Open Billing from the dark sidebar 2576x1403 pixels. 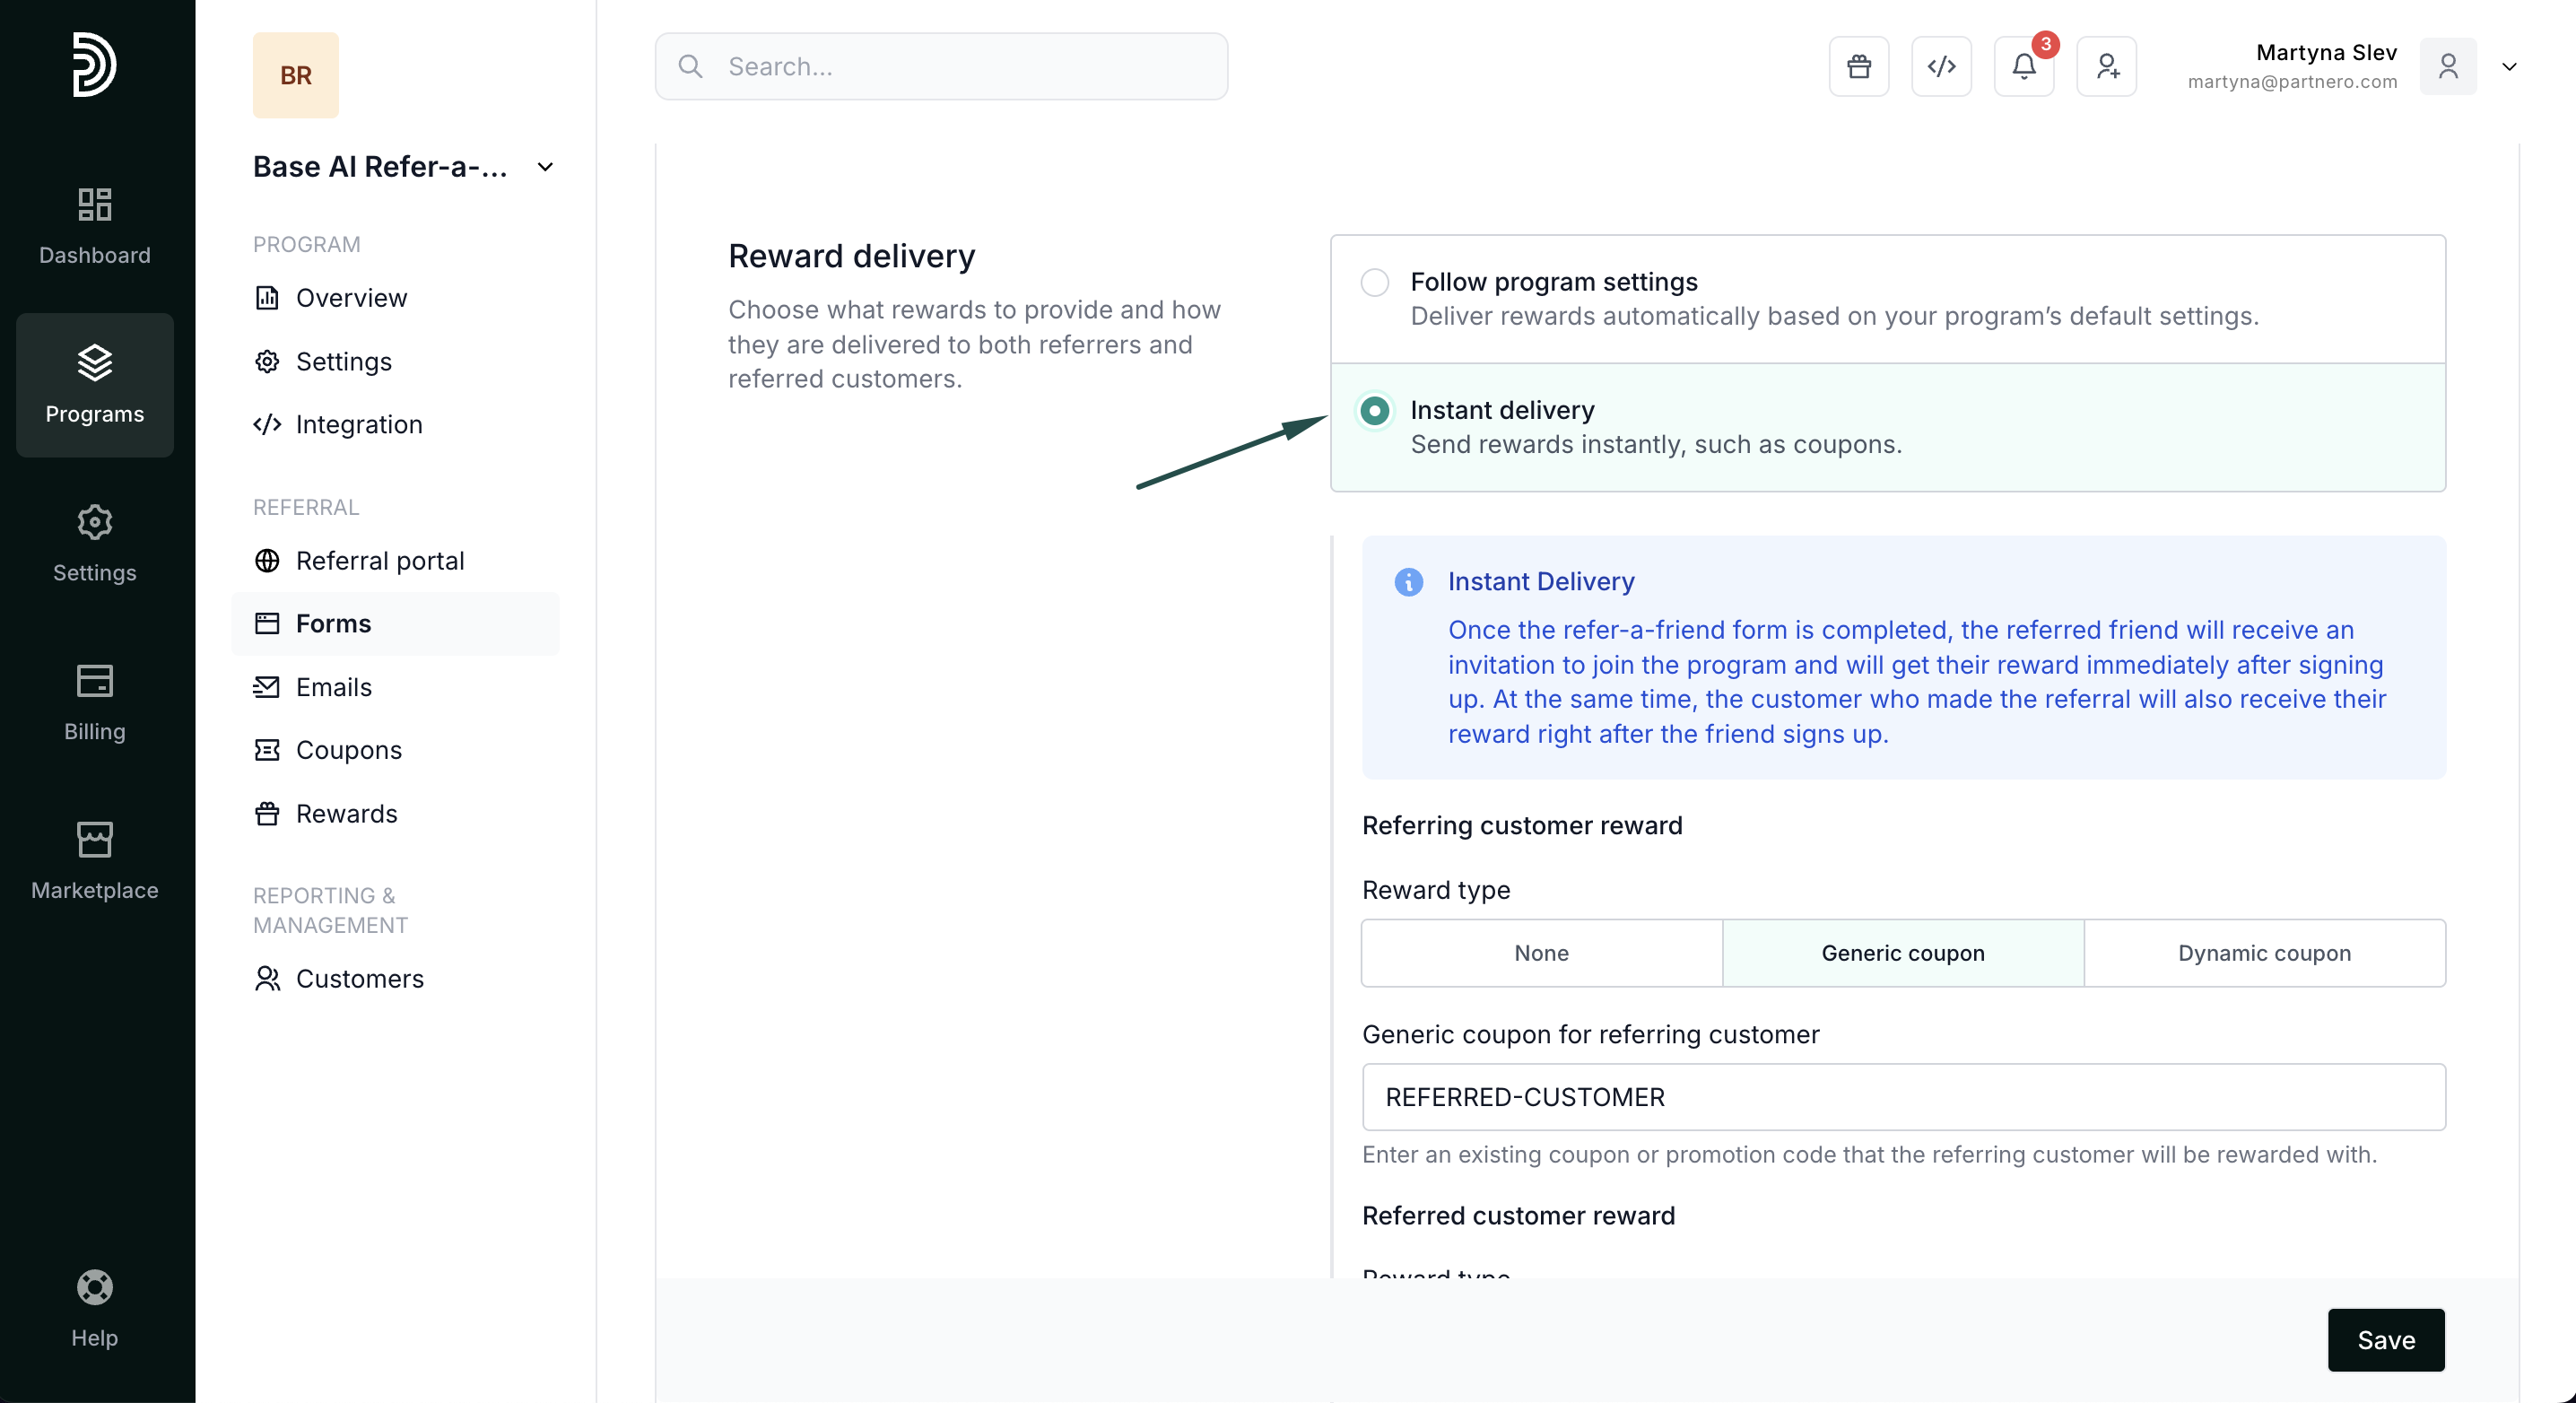coord(94,702)
